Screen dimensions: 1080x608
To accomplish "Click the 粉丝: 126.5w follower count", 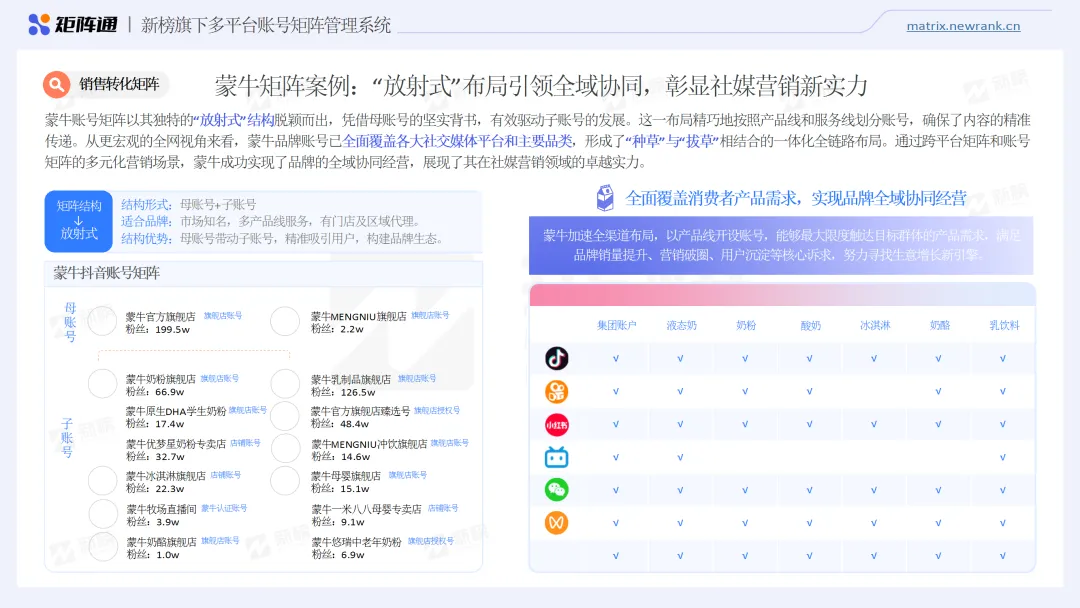I will click(x=343, y=392).
